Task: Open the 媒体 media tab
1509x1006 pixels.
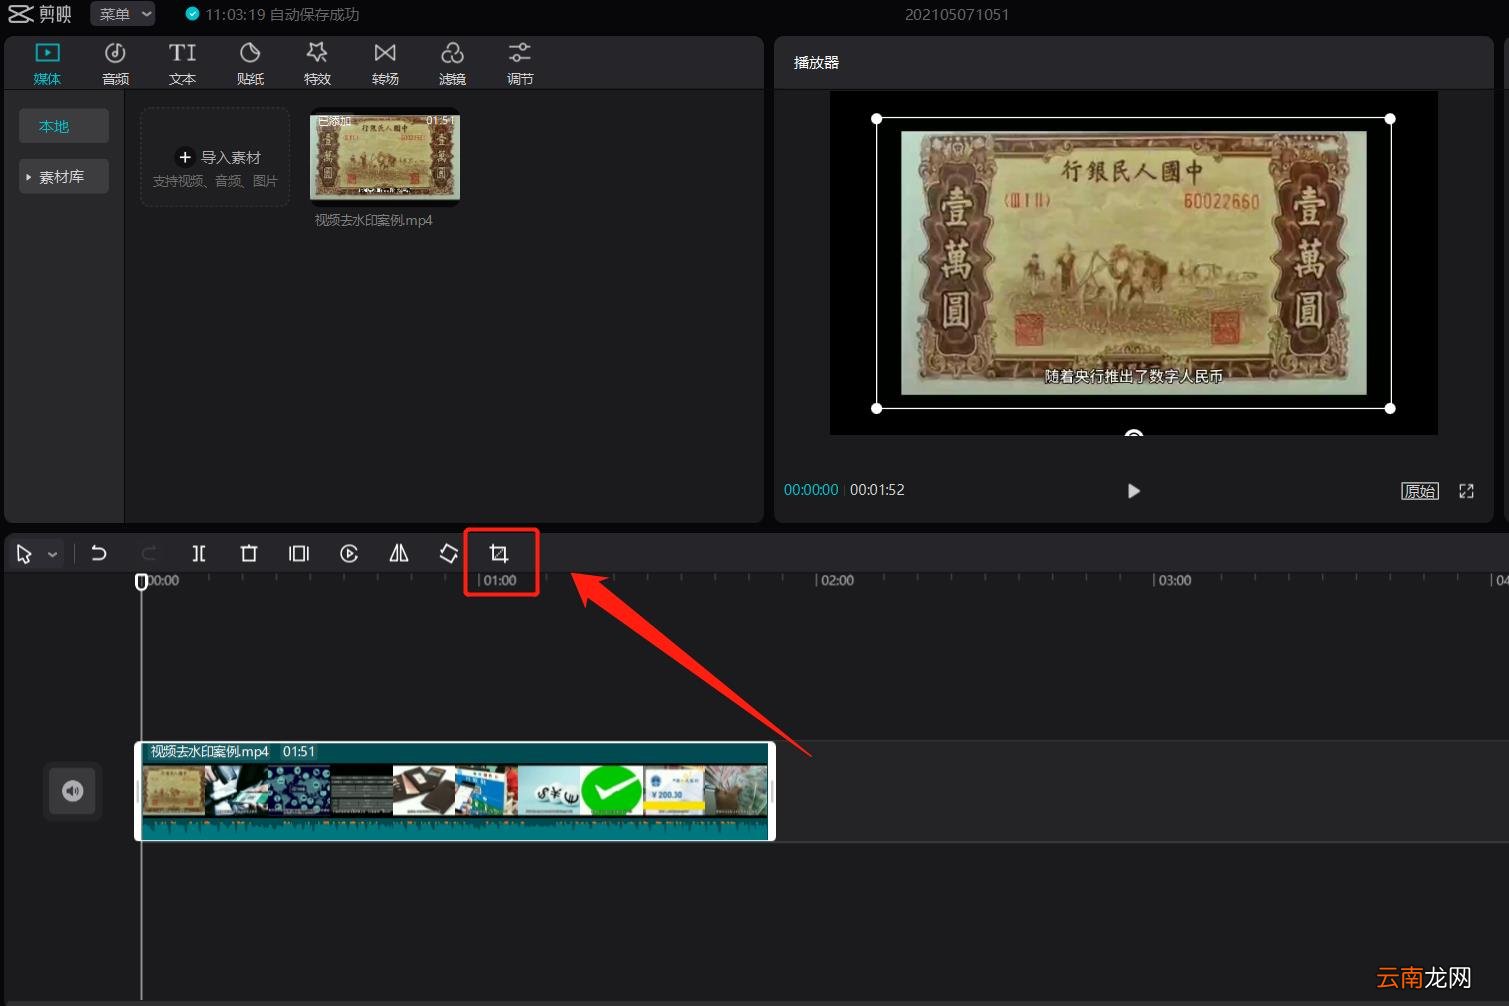Action: [x=47, y=63]
